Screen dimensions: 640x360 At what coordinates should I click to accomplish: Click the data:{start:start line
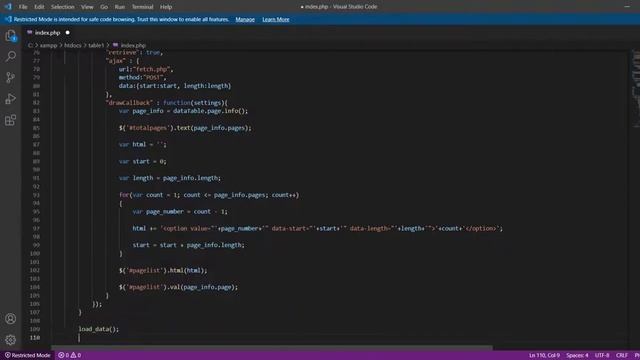point(175,86)
